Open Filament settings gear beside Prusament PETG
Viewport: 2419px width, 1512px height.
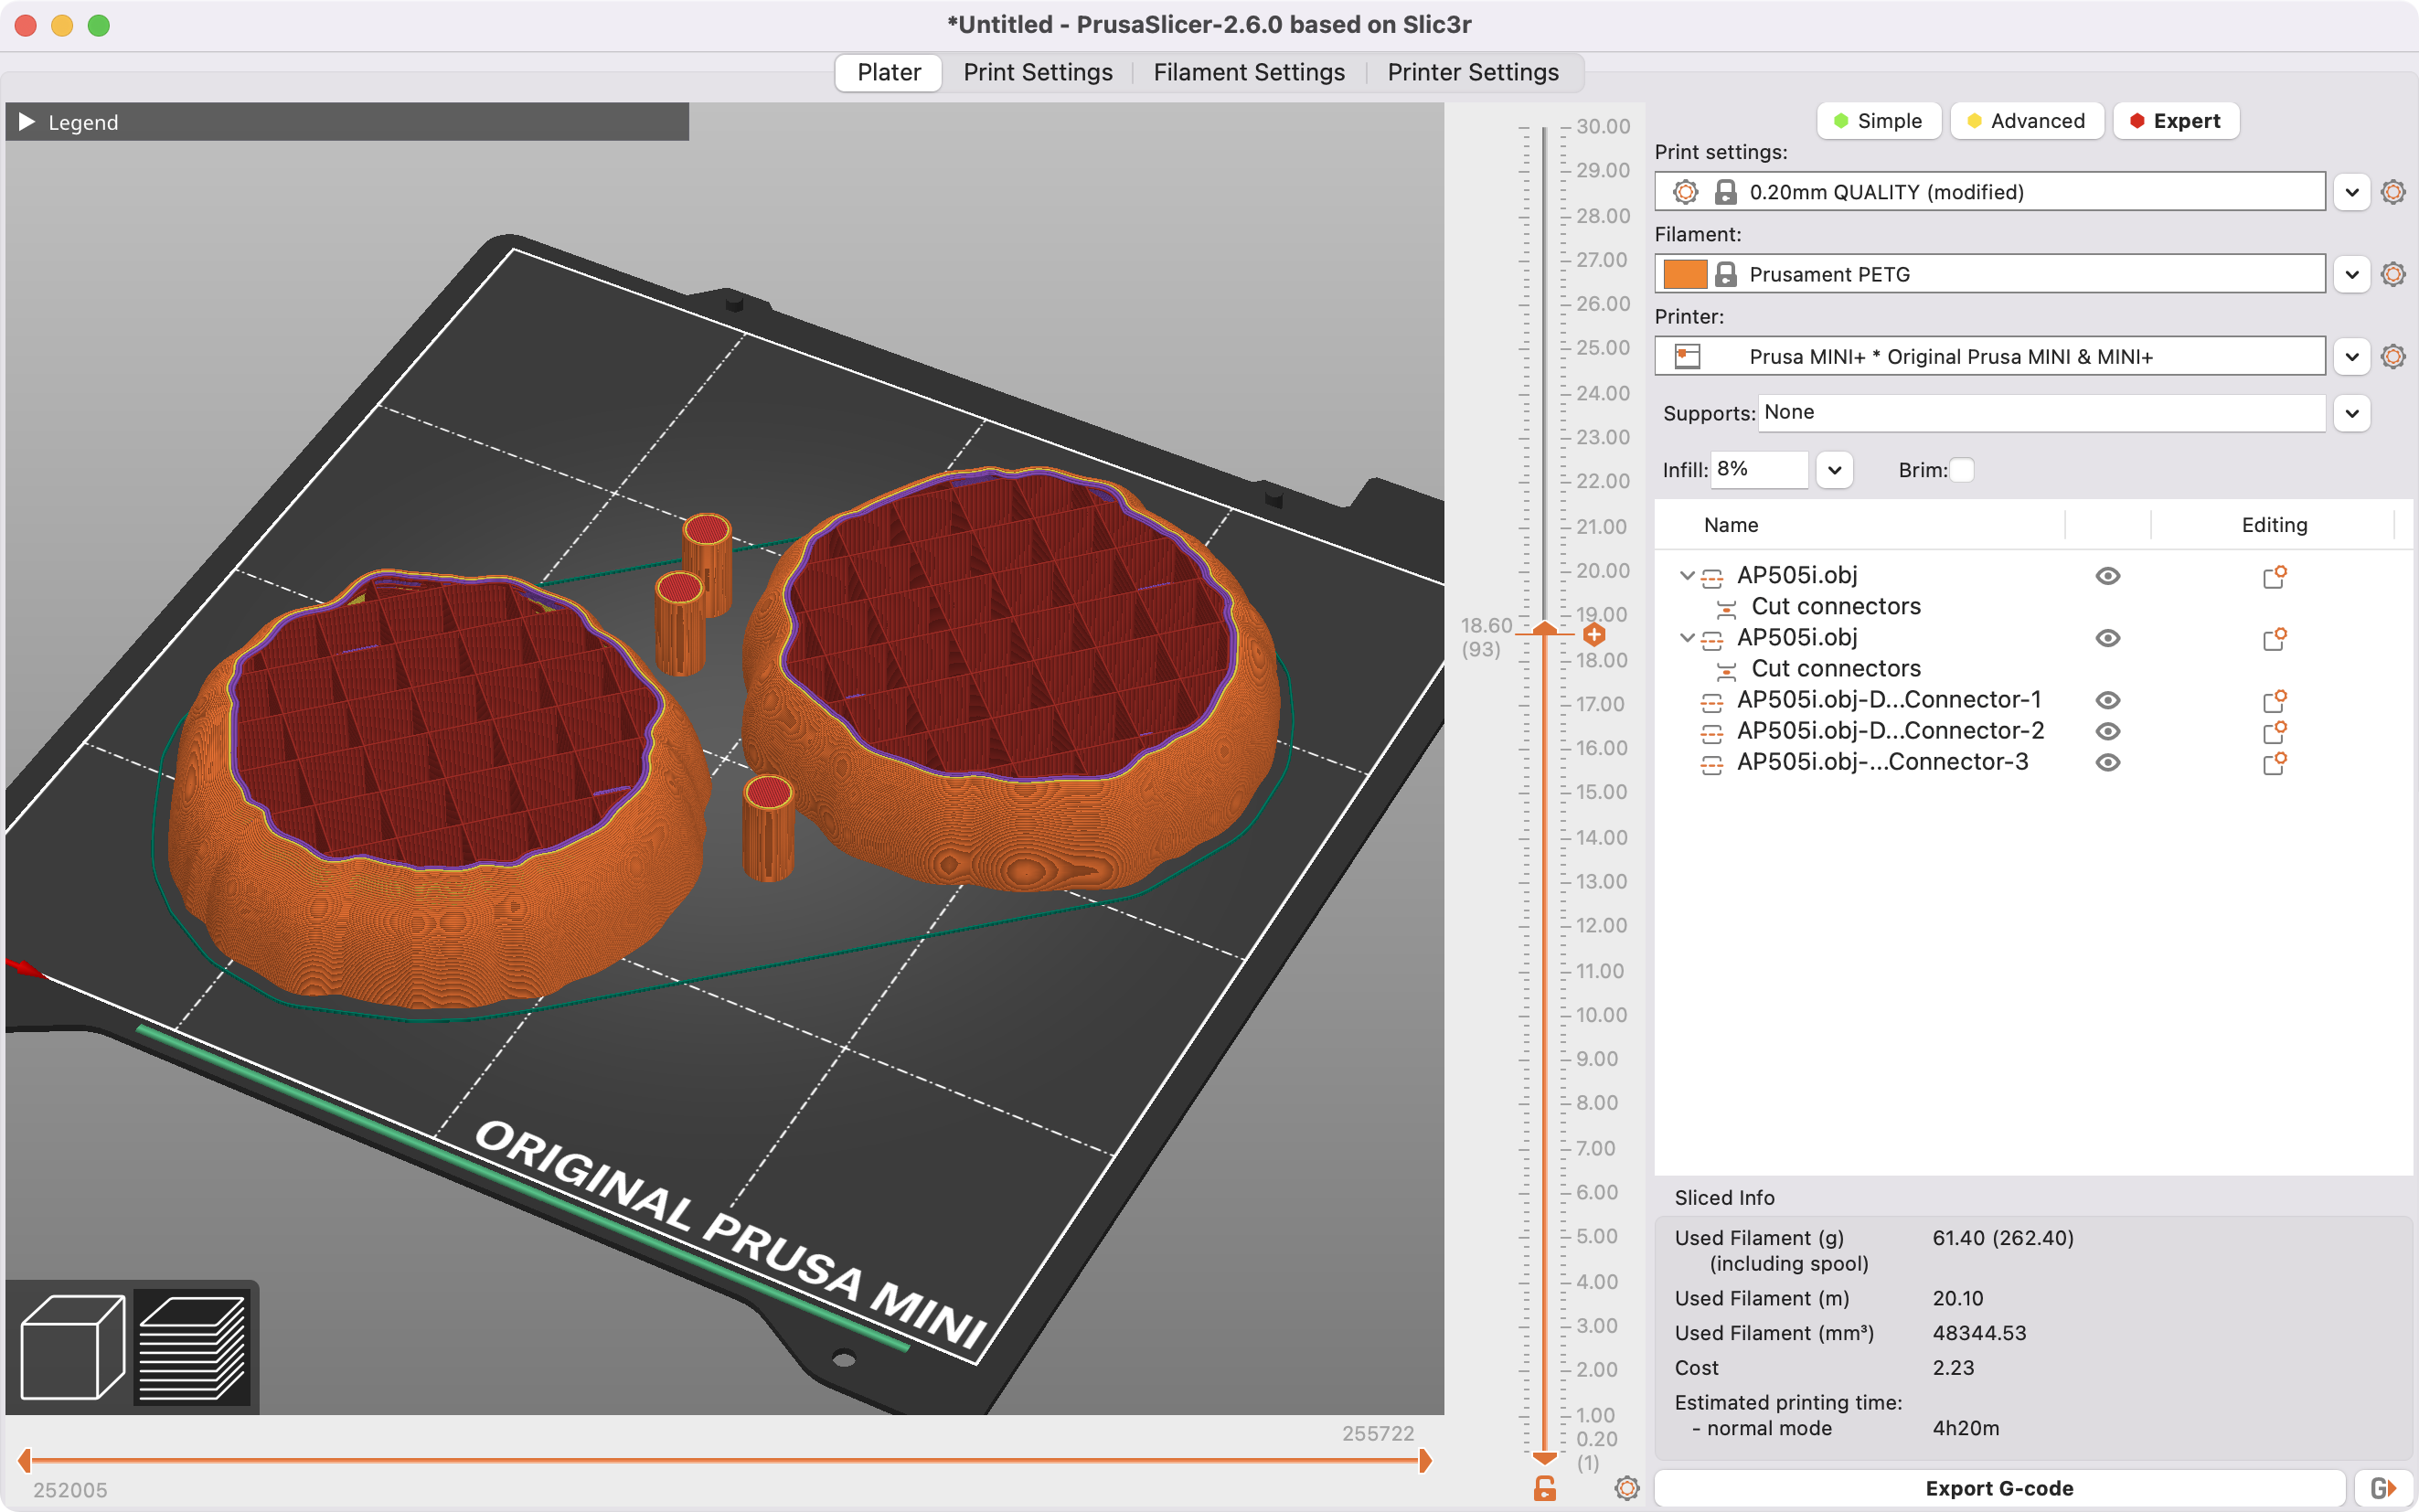click(2394, 273)
